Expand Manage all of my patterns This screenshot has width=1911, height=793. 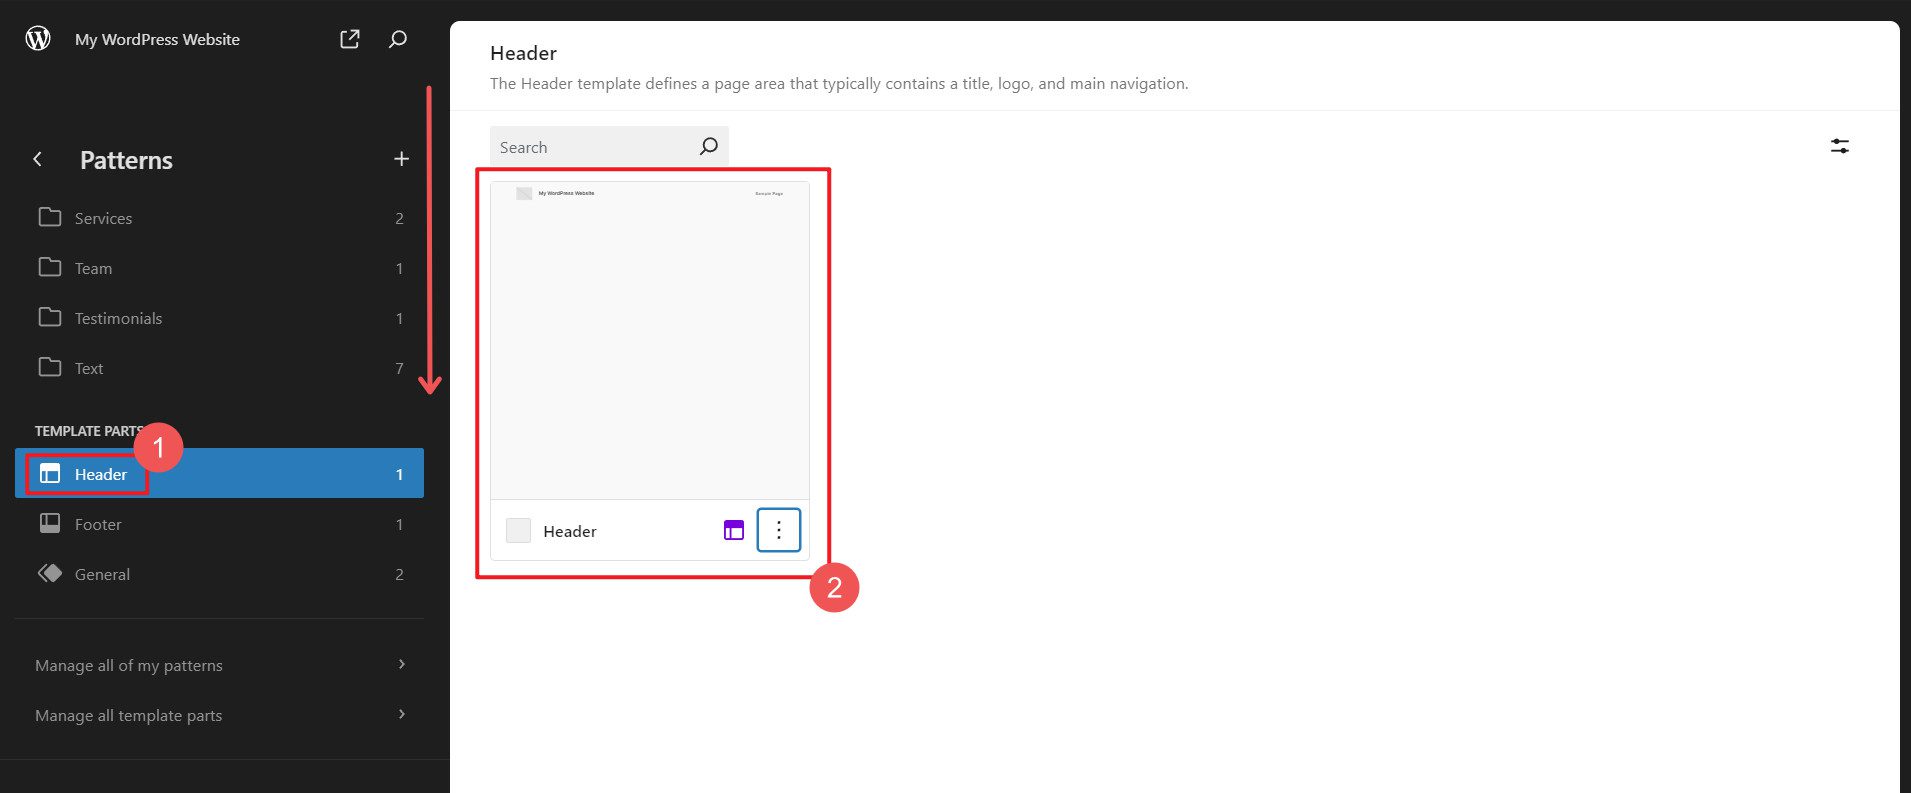[x=219, y=665]
